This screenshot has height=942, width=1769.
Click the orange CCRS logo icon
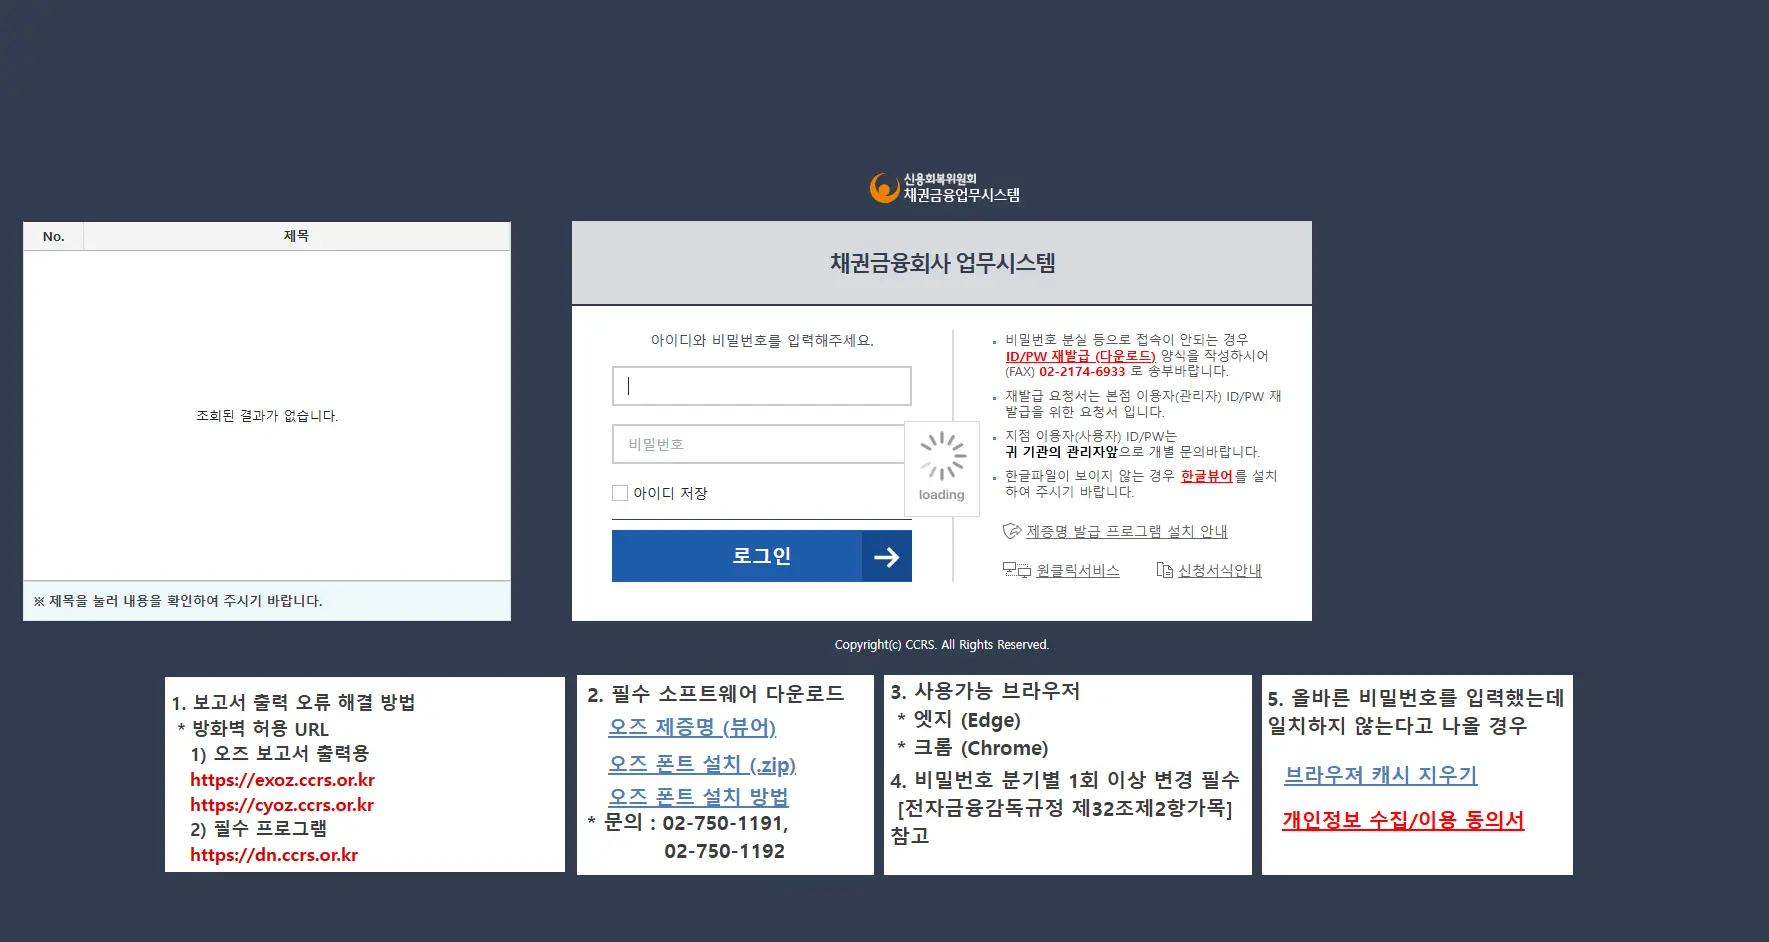pos(884,188)
